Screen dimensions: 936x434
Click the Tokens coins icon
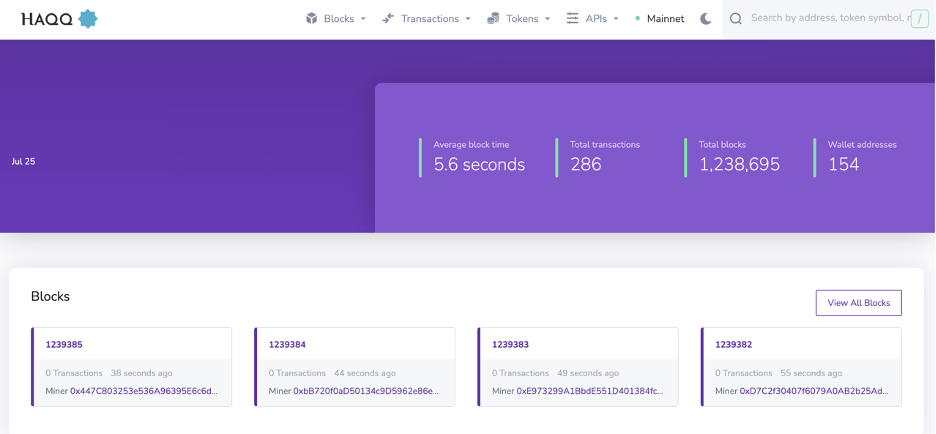(x=493, y=19)
